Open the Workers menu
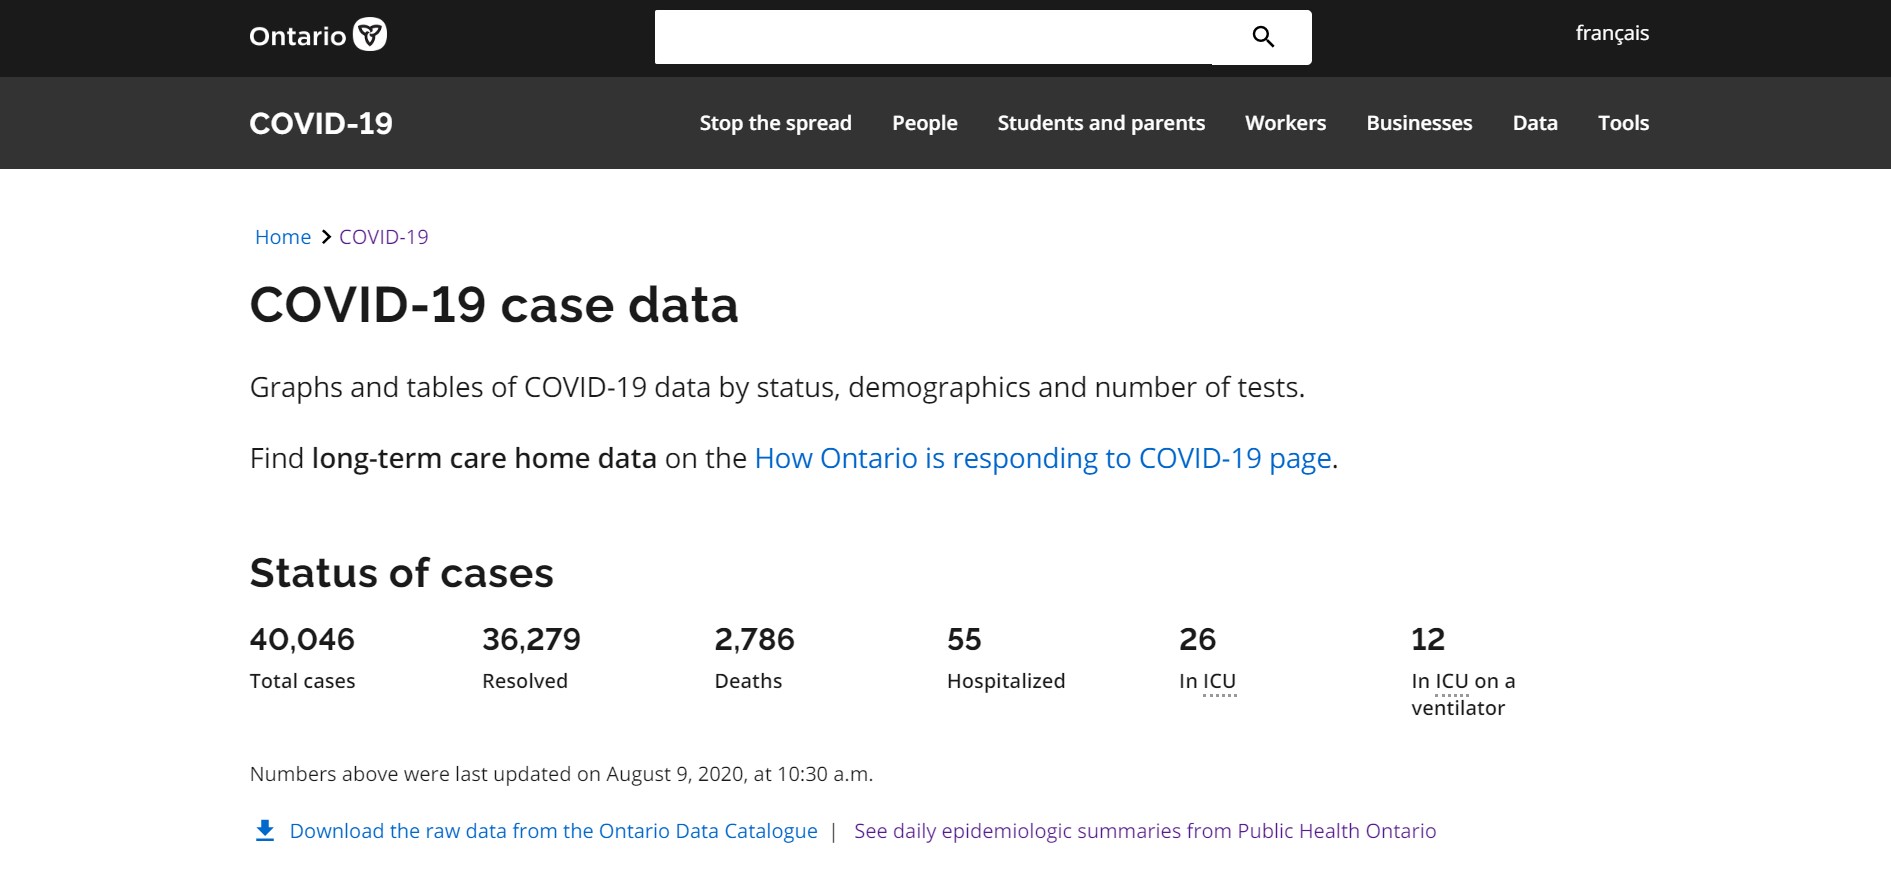The image size is (1891, 896). (1285, 123)
